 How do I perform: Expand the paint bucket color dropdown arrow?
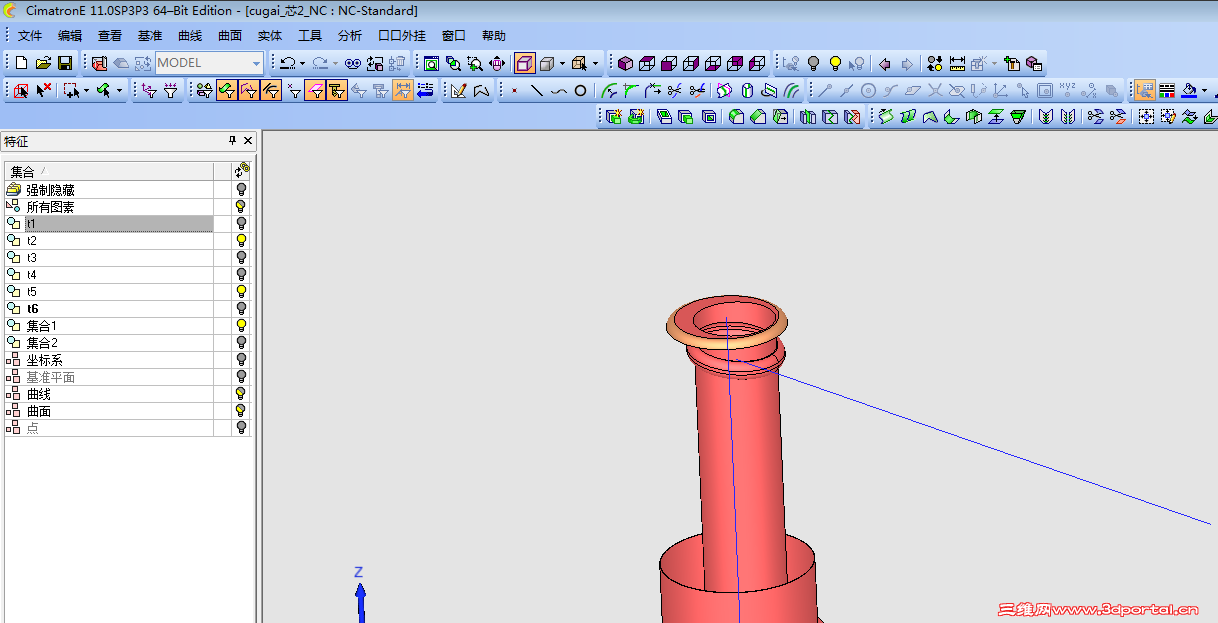click(x=1204, y=90)
